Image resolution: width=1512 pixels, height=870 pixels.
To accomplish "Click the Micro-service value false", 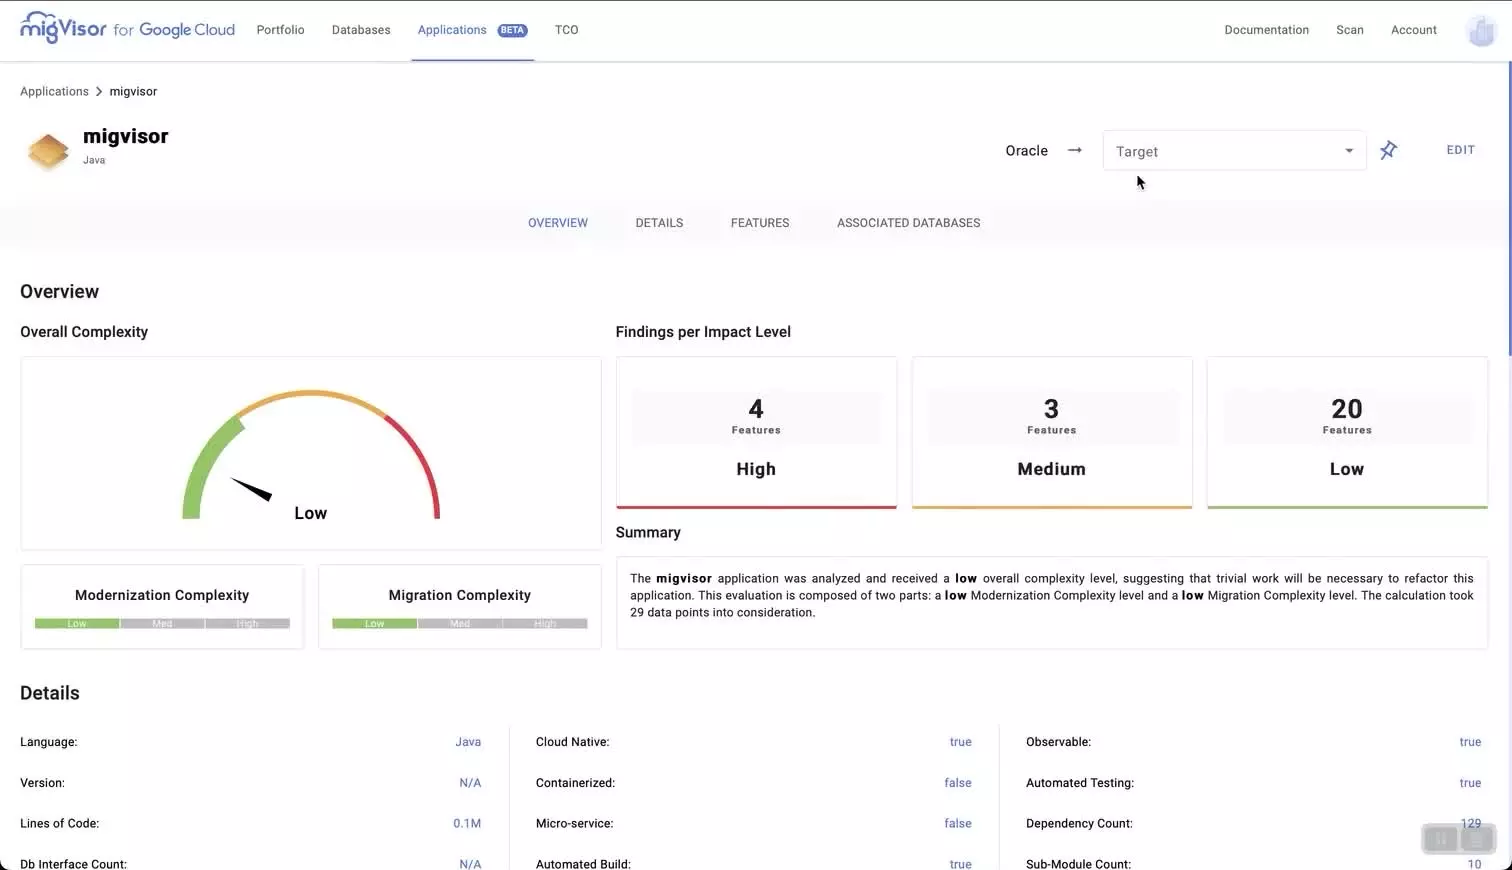I will point(958,824).
